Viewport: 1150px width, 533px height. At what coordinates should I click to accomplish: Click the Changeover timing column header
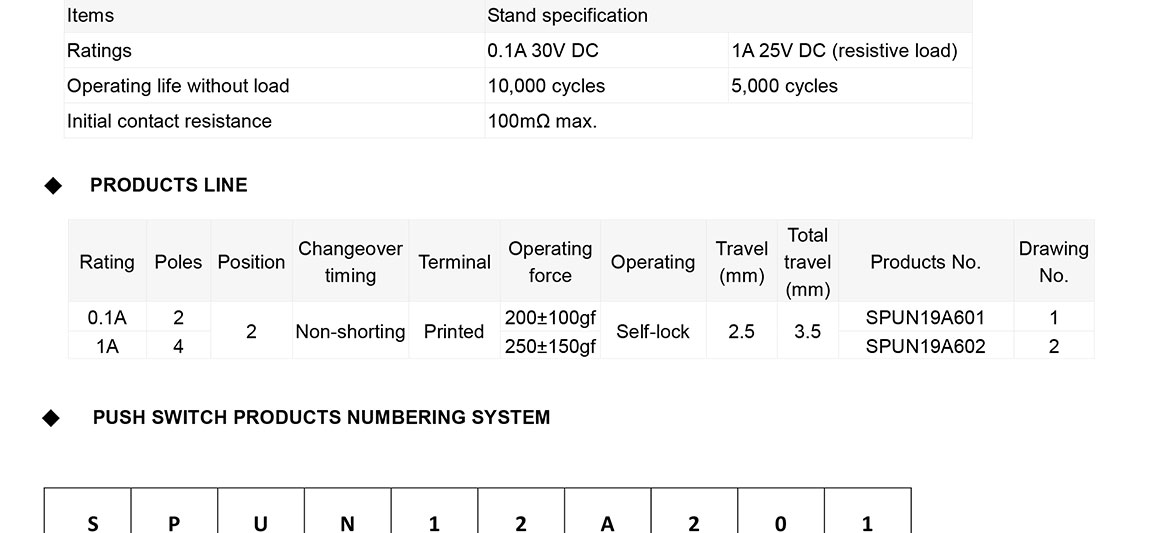350,262
